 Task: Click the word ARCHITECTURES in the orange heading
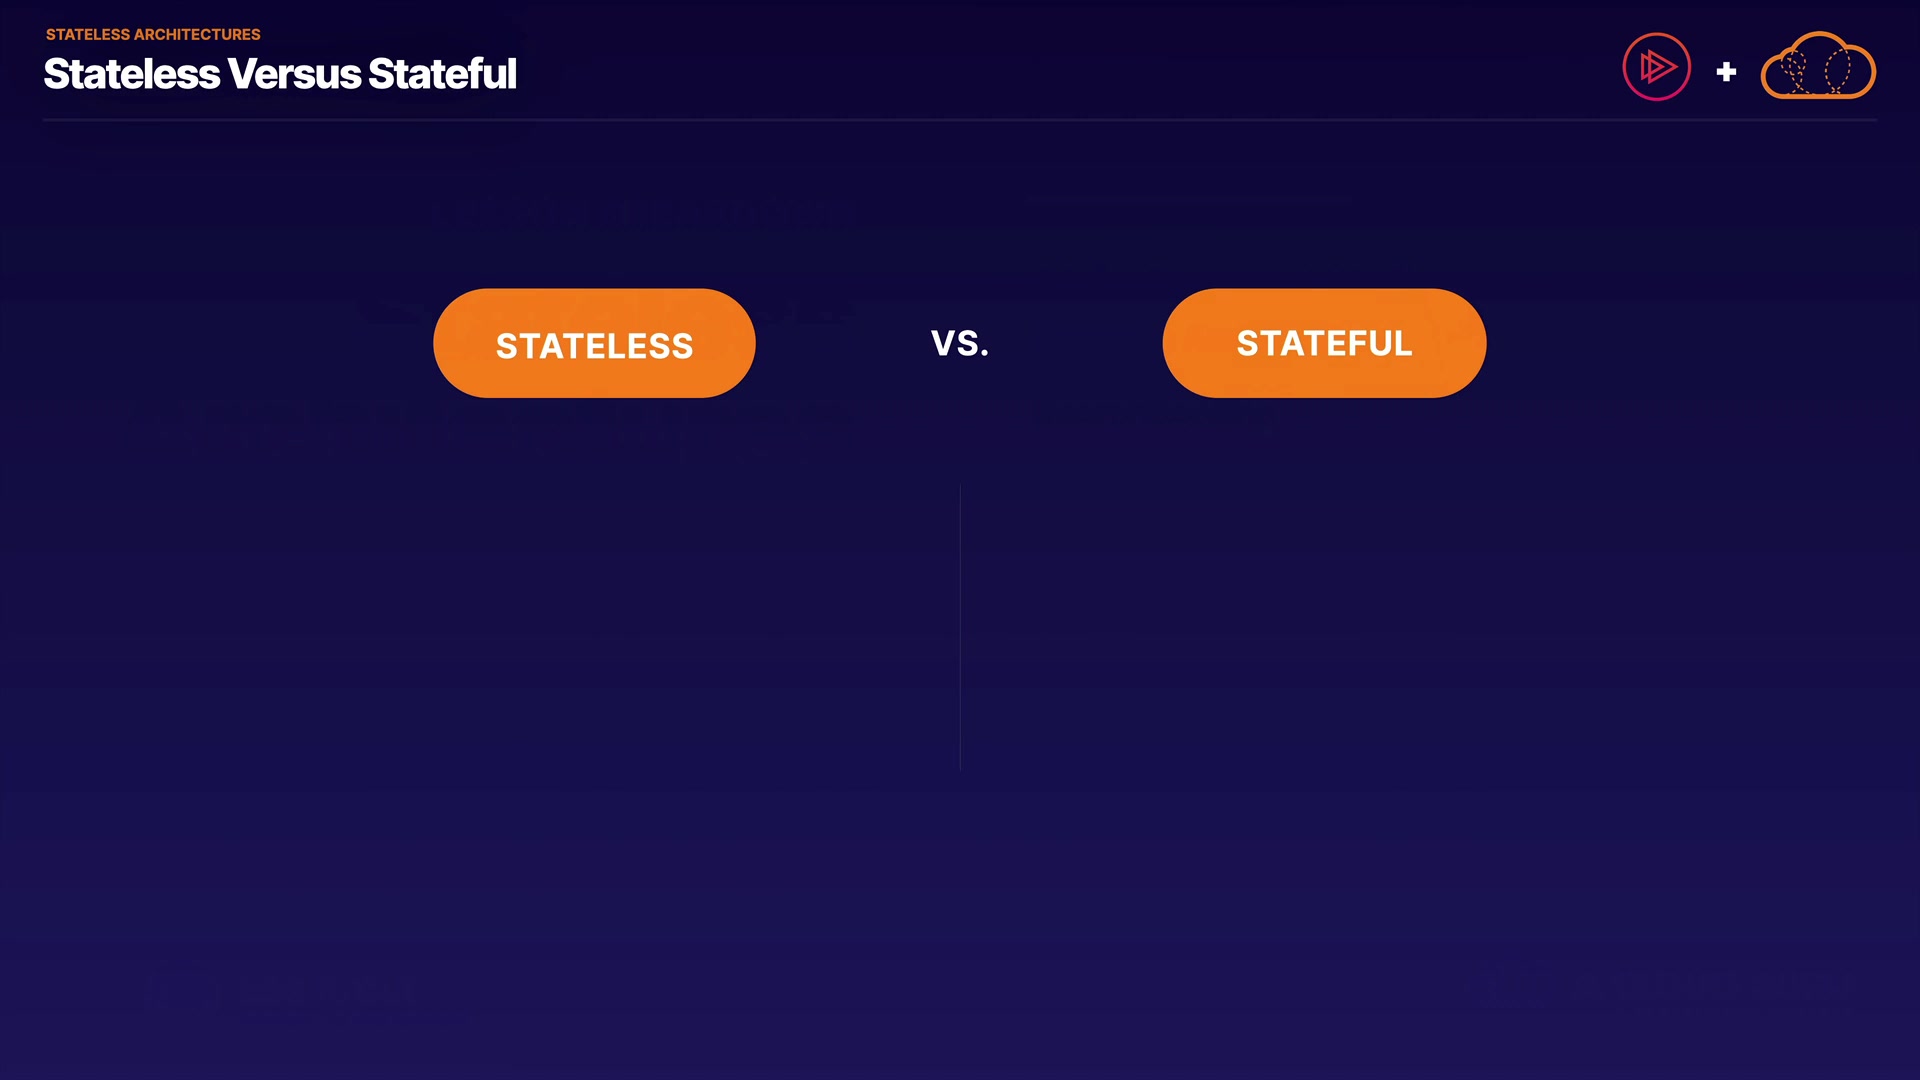pyautogui.click(x=197, y=34)
